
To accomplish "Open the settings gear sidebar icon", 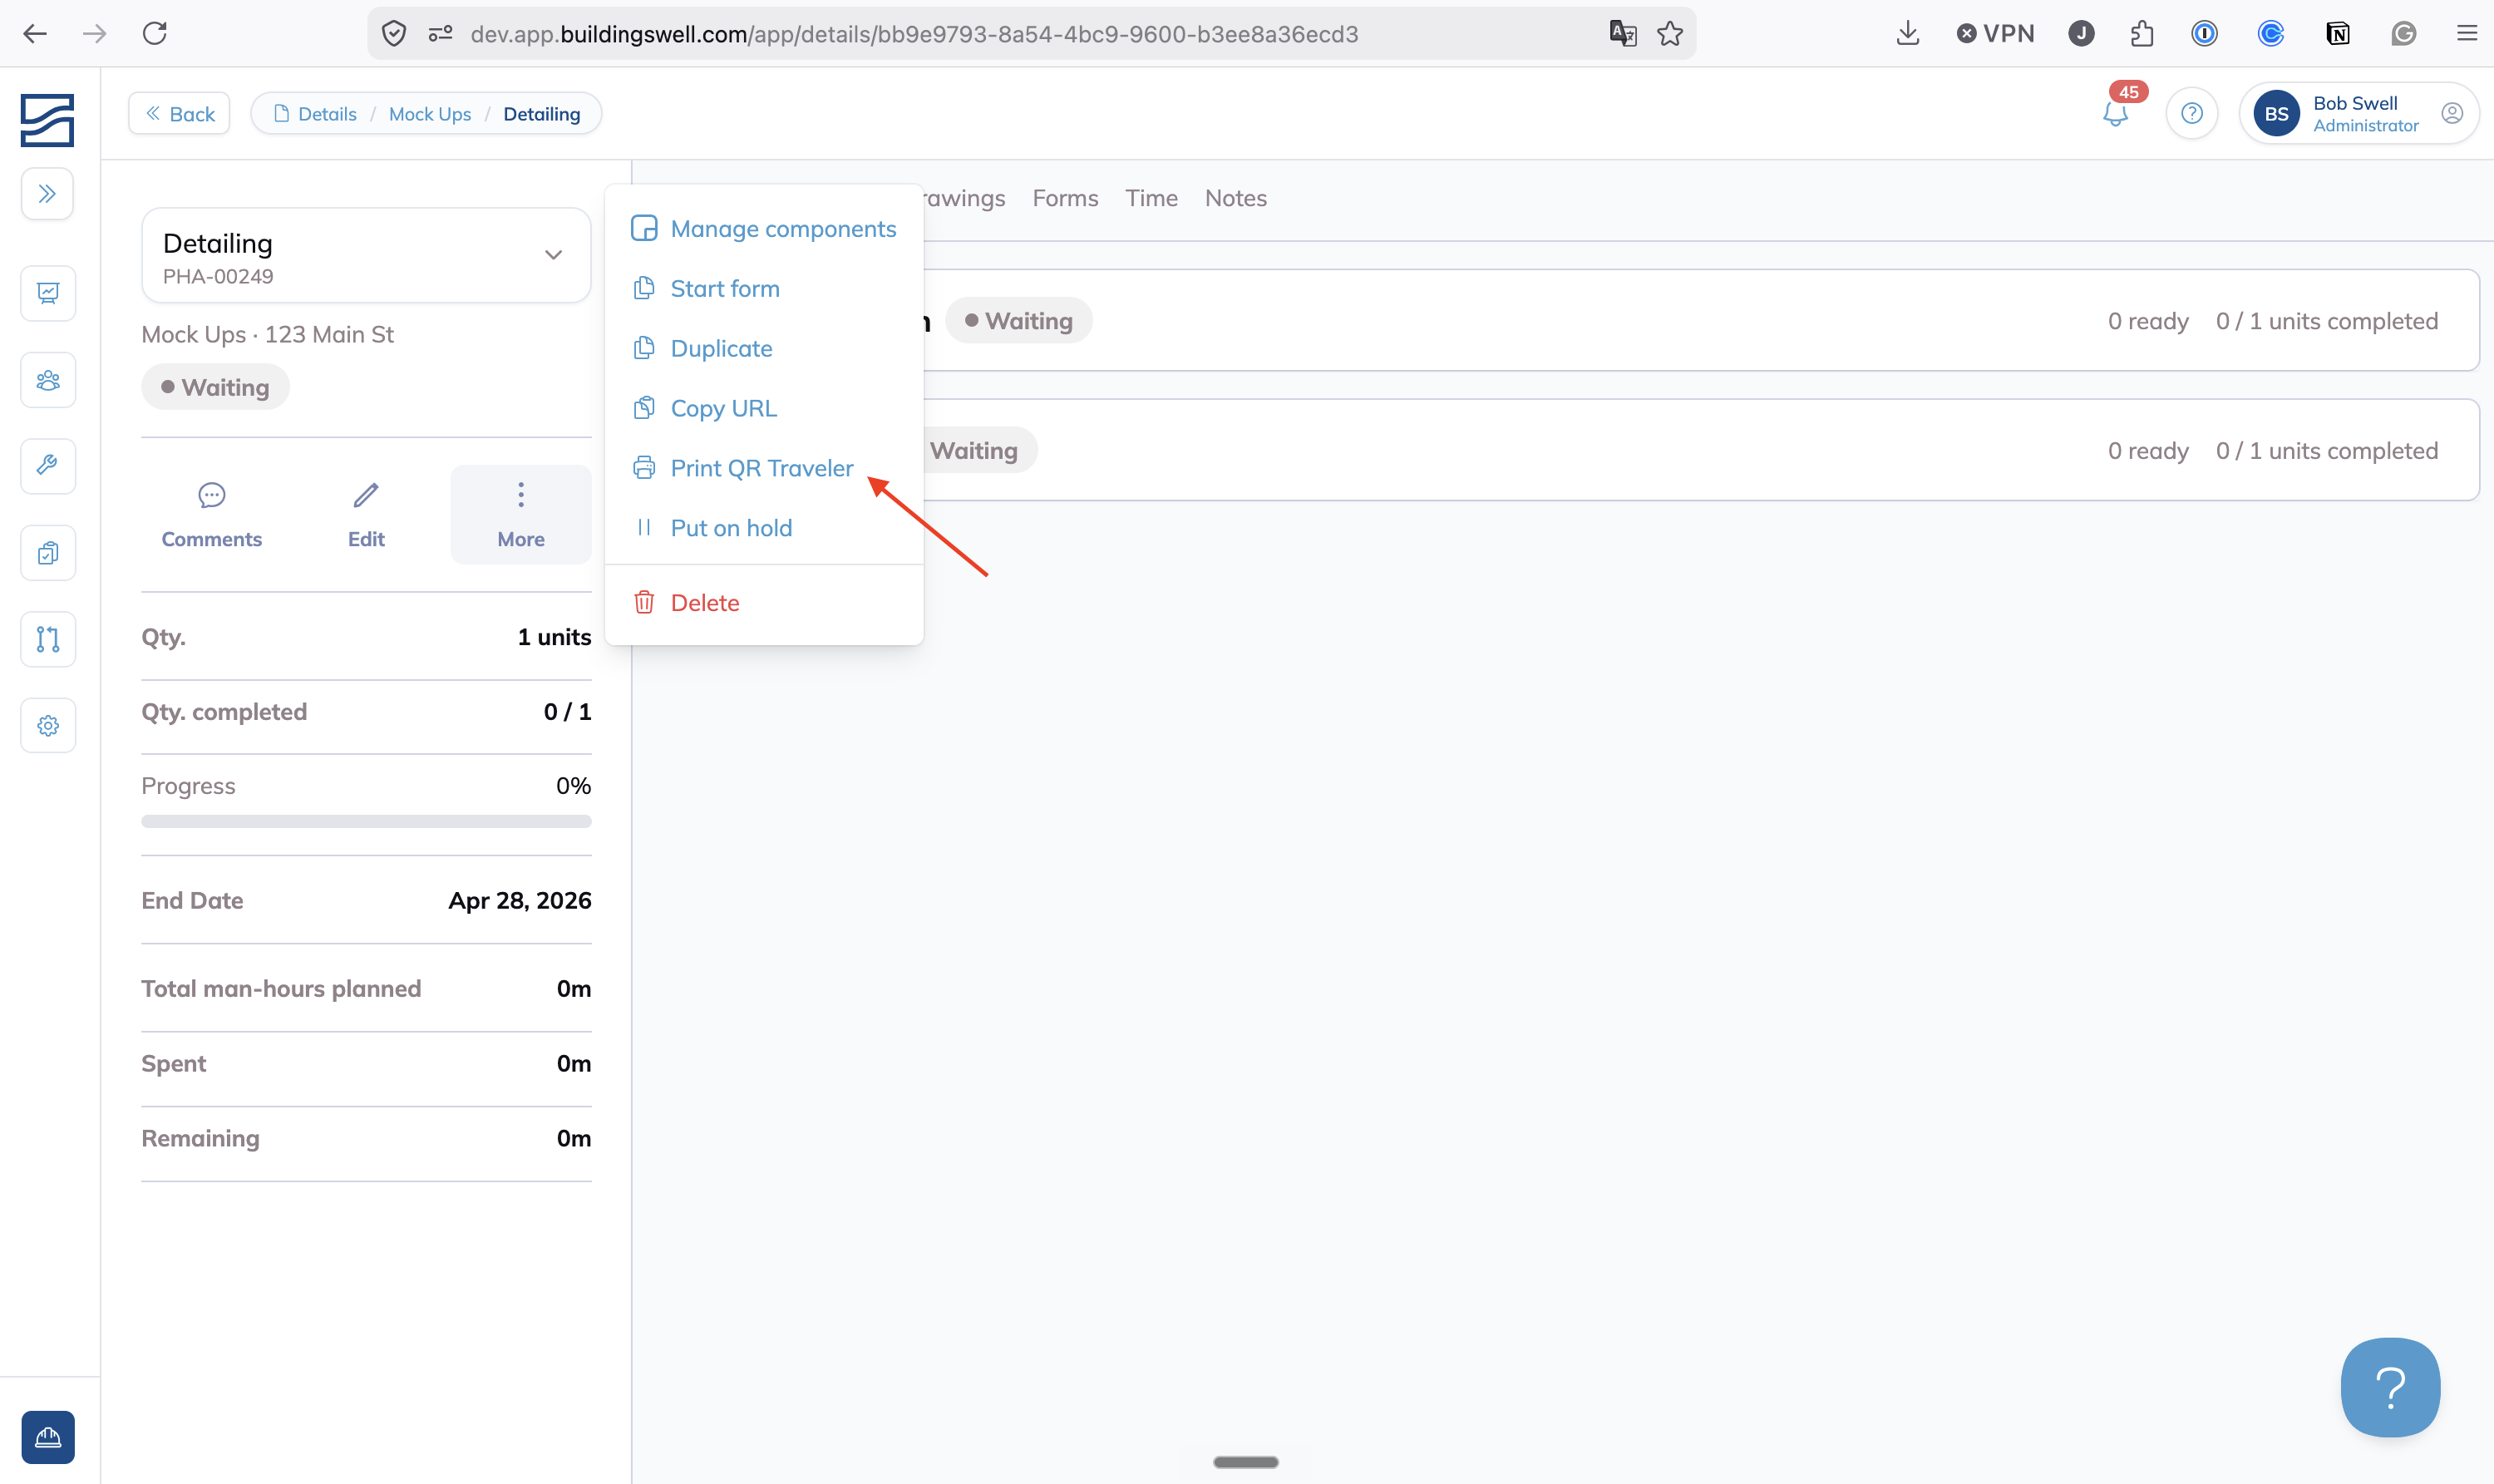I will pyautogui.click(x=47, y=726).
